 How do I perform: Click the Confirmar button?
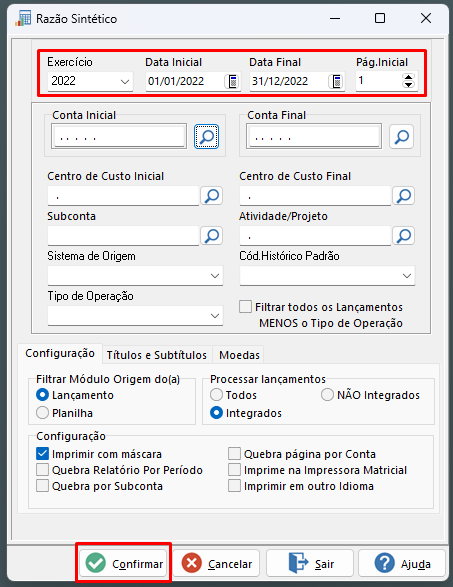click(124, 563)
